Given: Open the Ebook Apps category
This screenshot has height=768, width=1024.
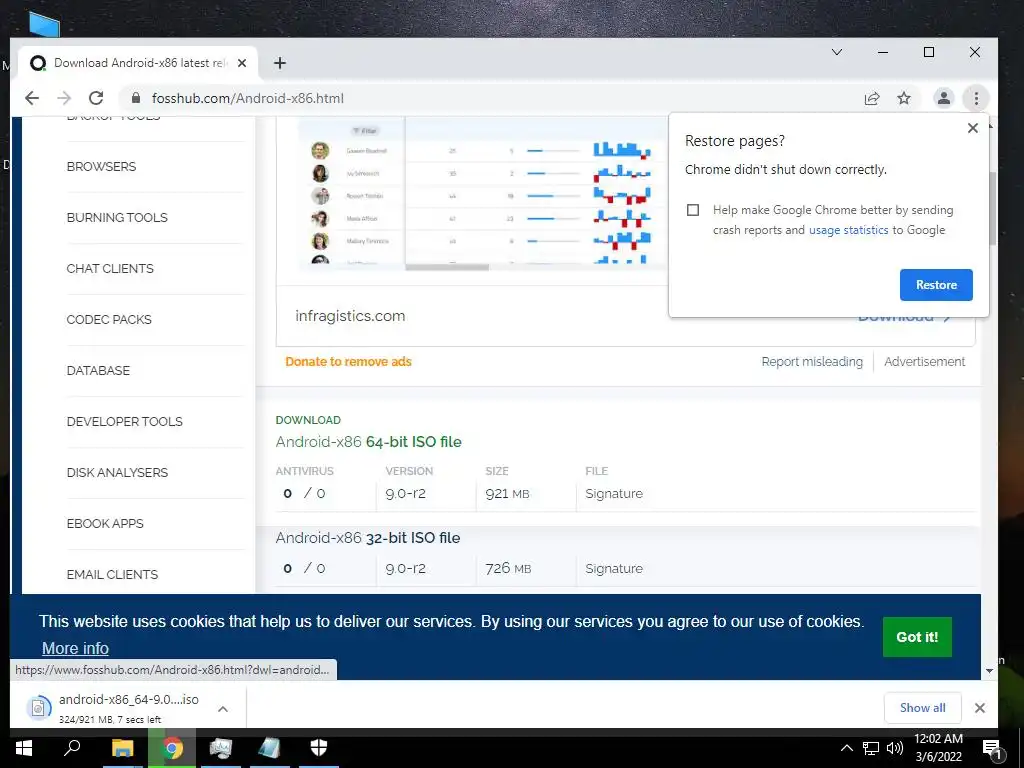Looking at the screenshot, I should pos(104,523).
